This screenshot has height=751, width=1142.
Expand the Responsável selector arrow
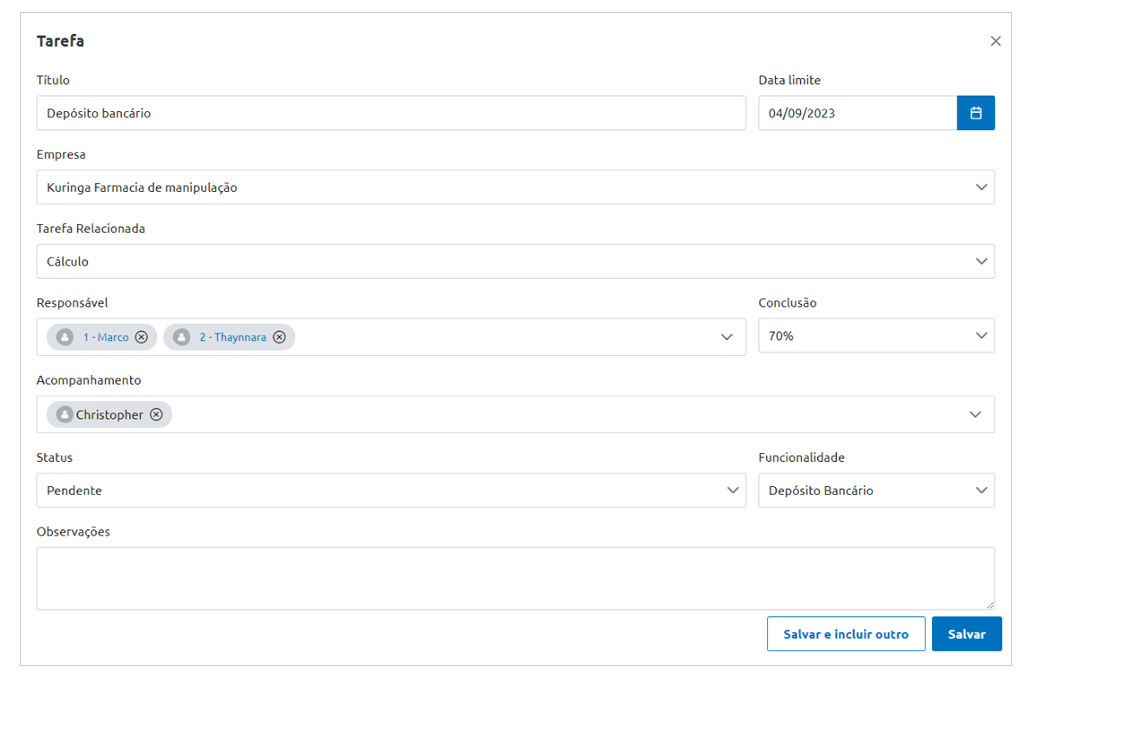tap(727, 337)
